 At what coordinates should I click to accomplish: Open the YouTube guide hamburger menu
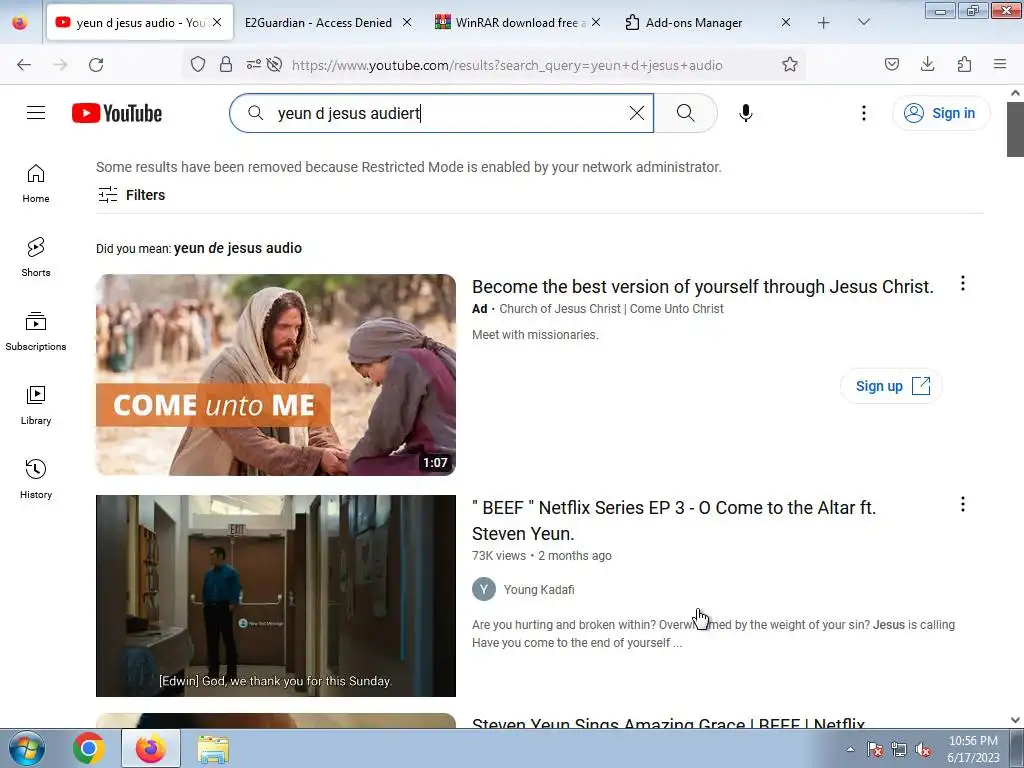click(x=36, y=113)
